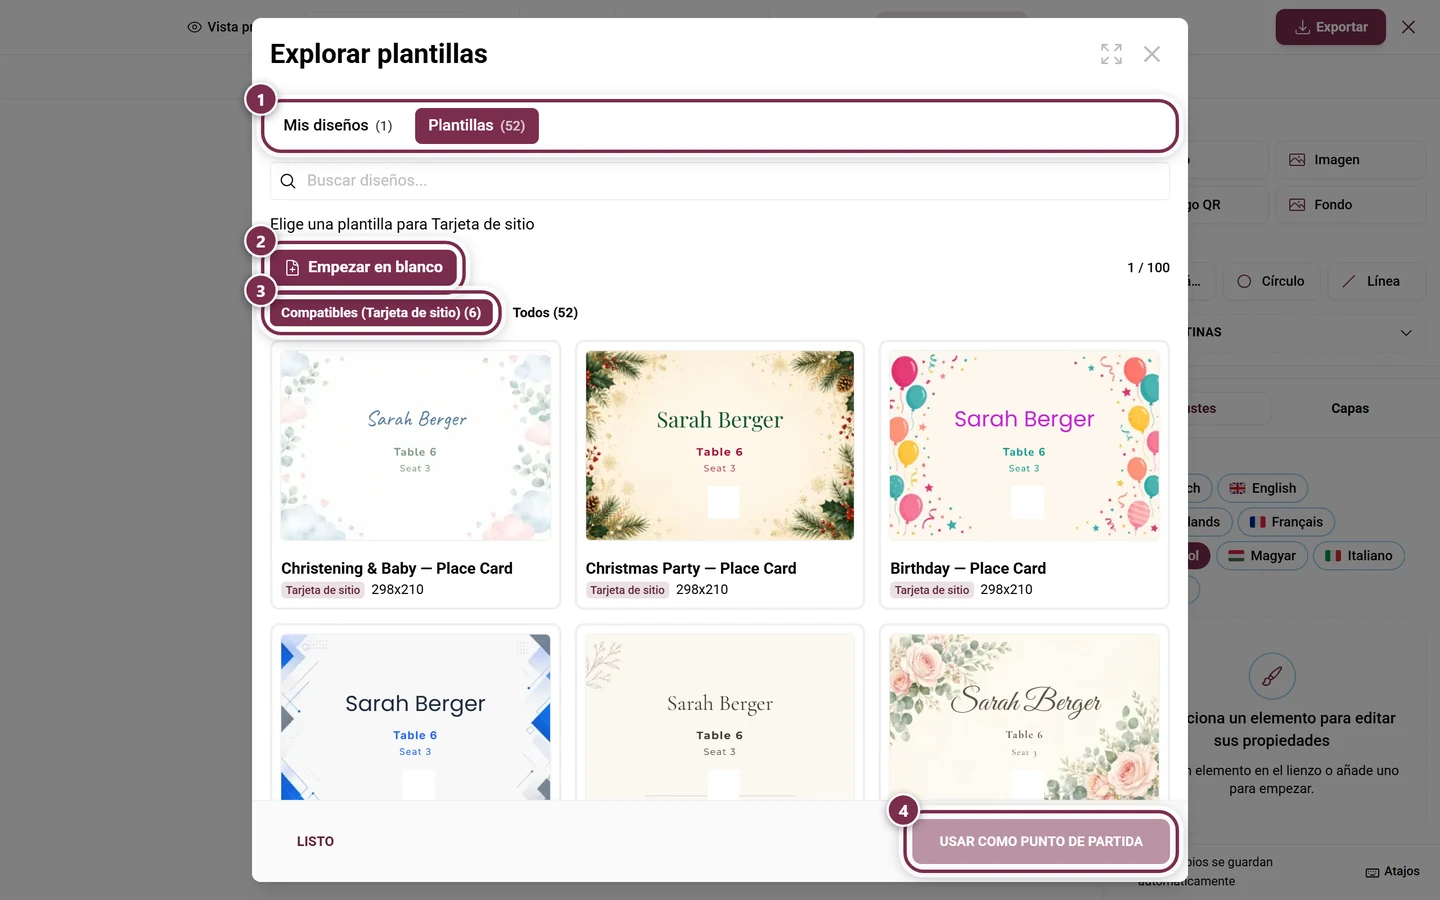Open the Capas tab
1440x900 pixels.
1350,408
